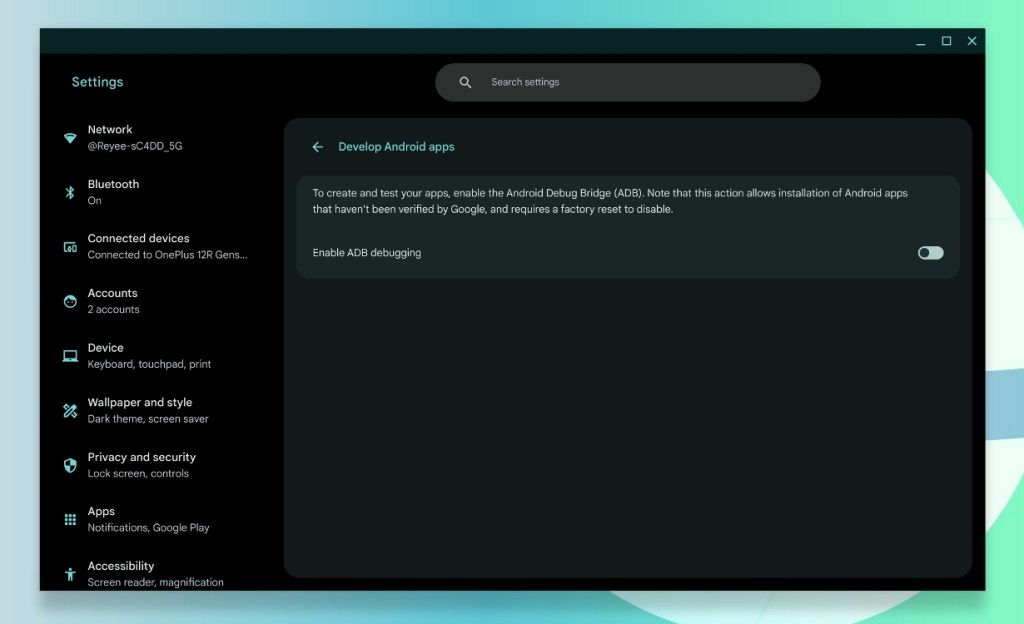1024x624 pixels.
Task: Click the Wallpaper and style icon
Action: 70,411
